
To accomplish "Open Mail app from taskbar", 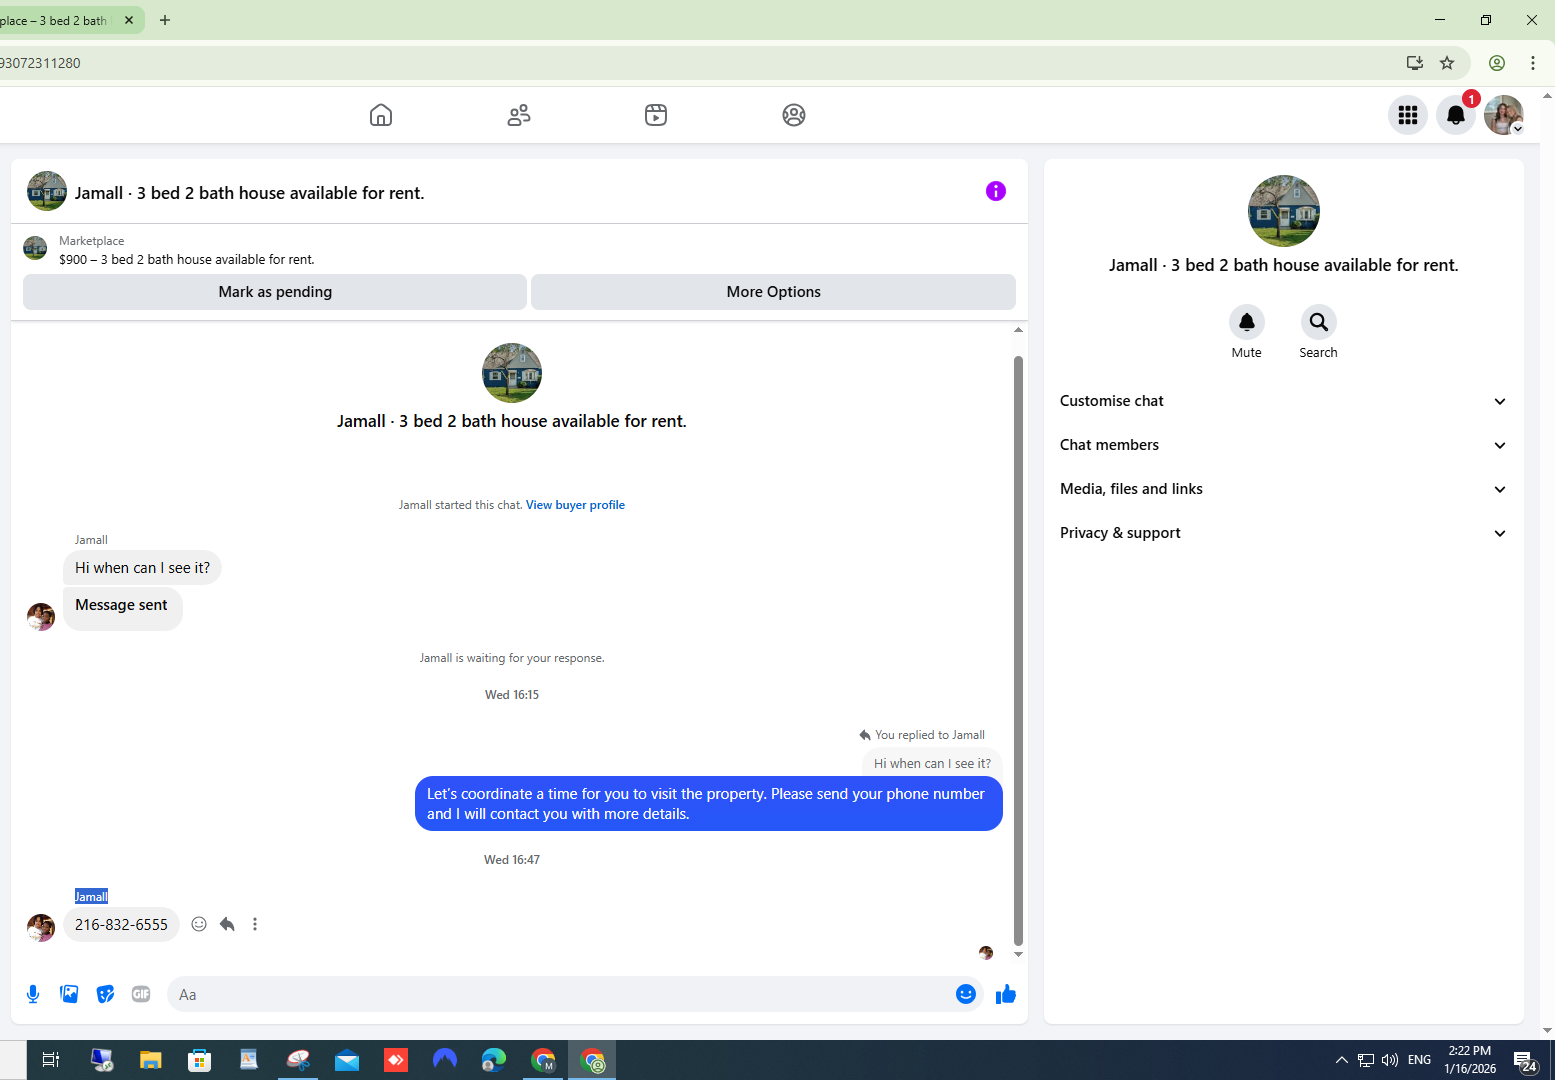I will pos(347,1060).
